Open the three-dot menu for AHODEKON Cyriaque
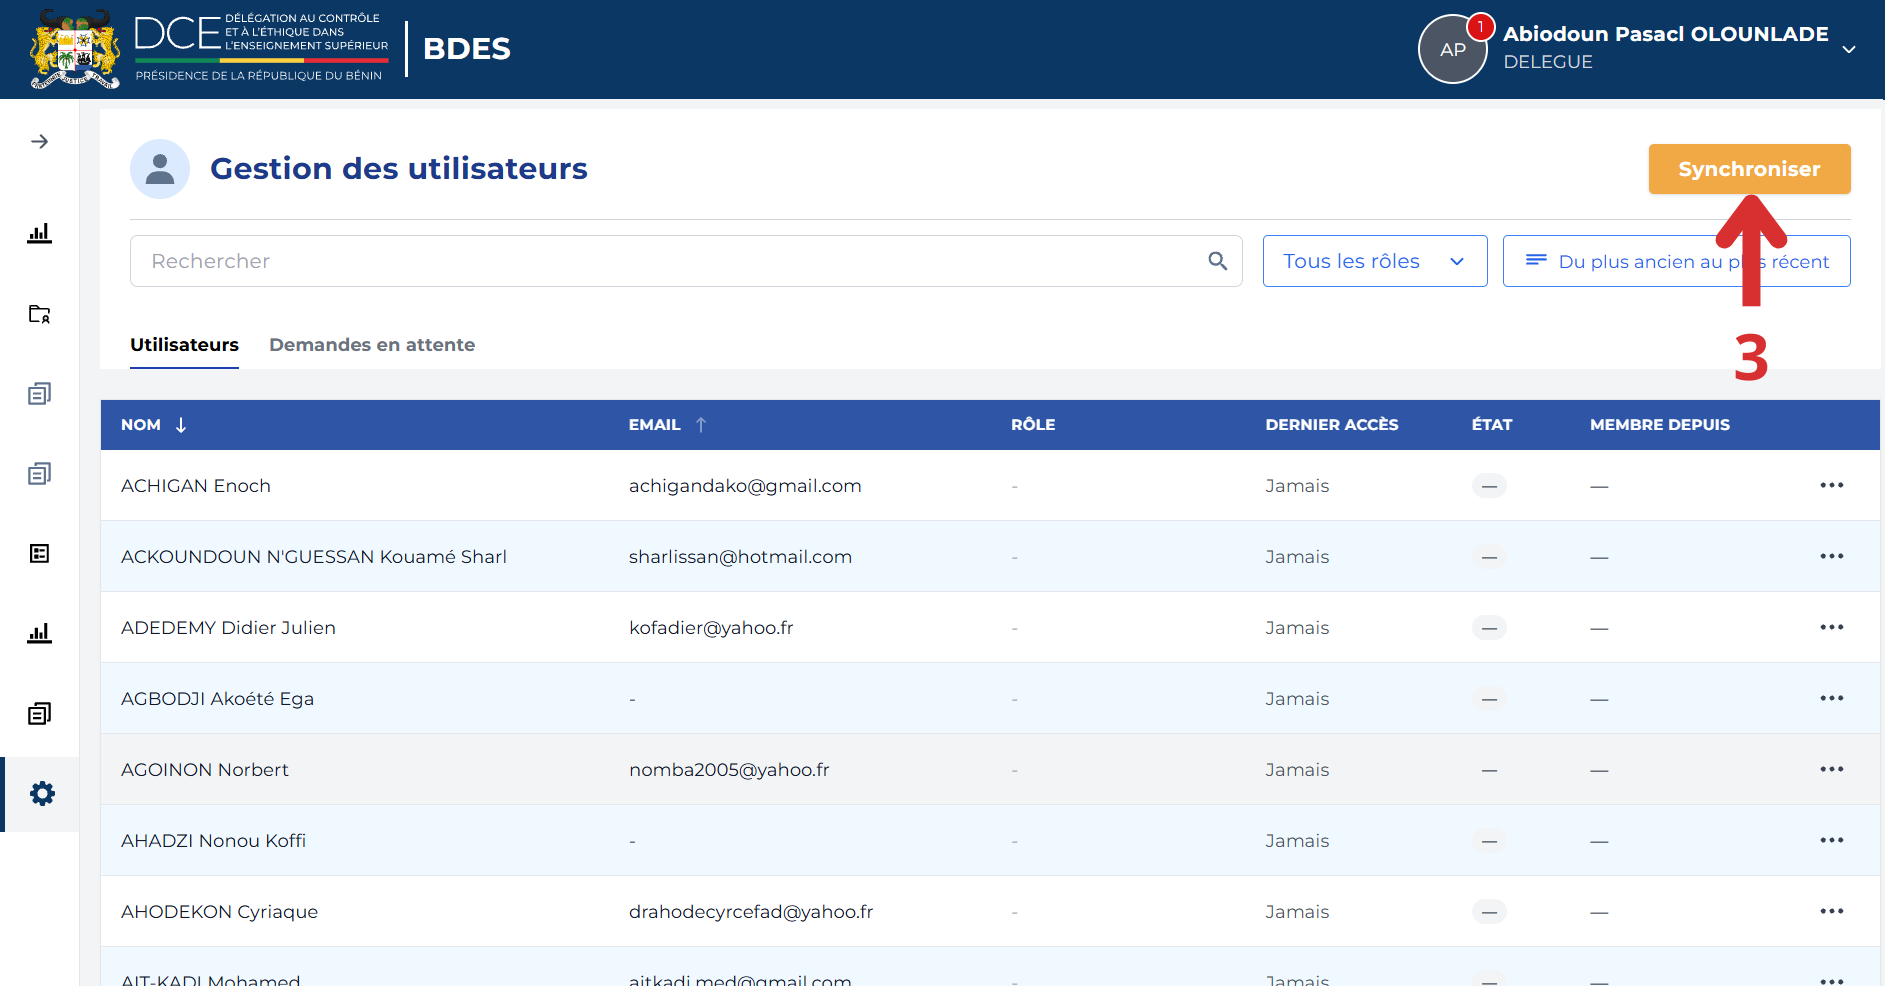 pyautogui.click(x=1831, y=912)
